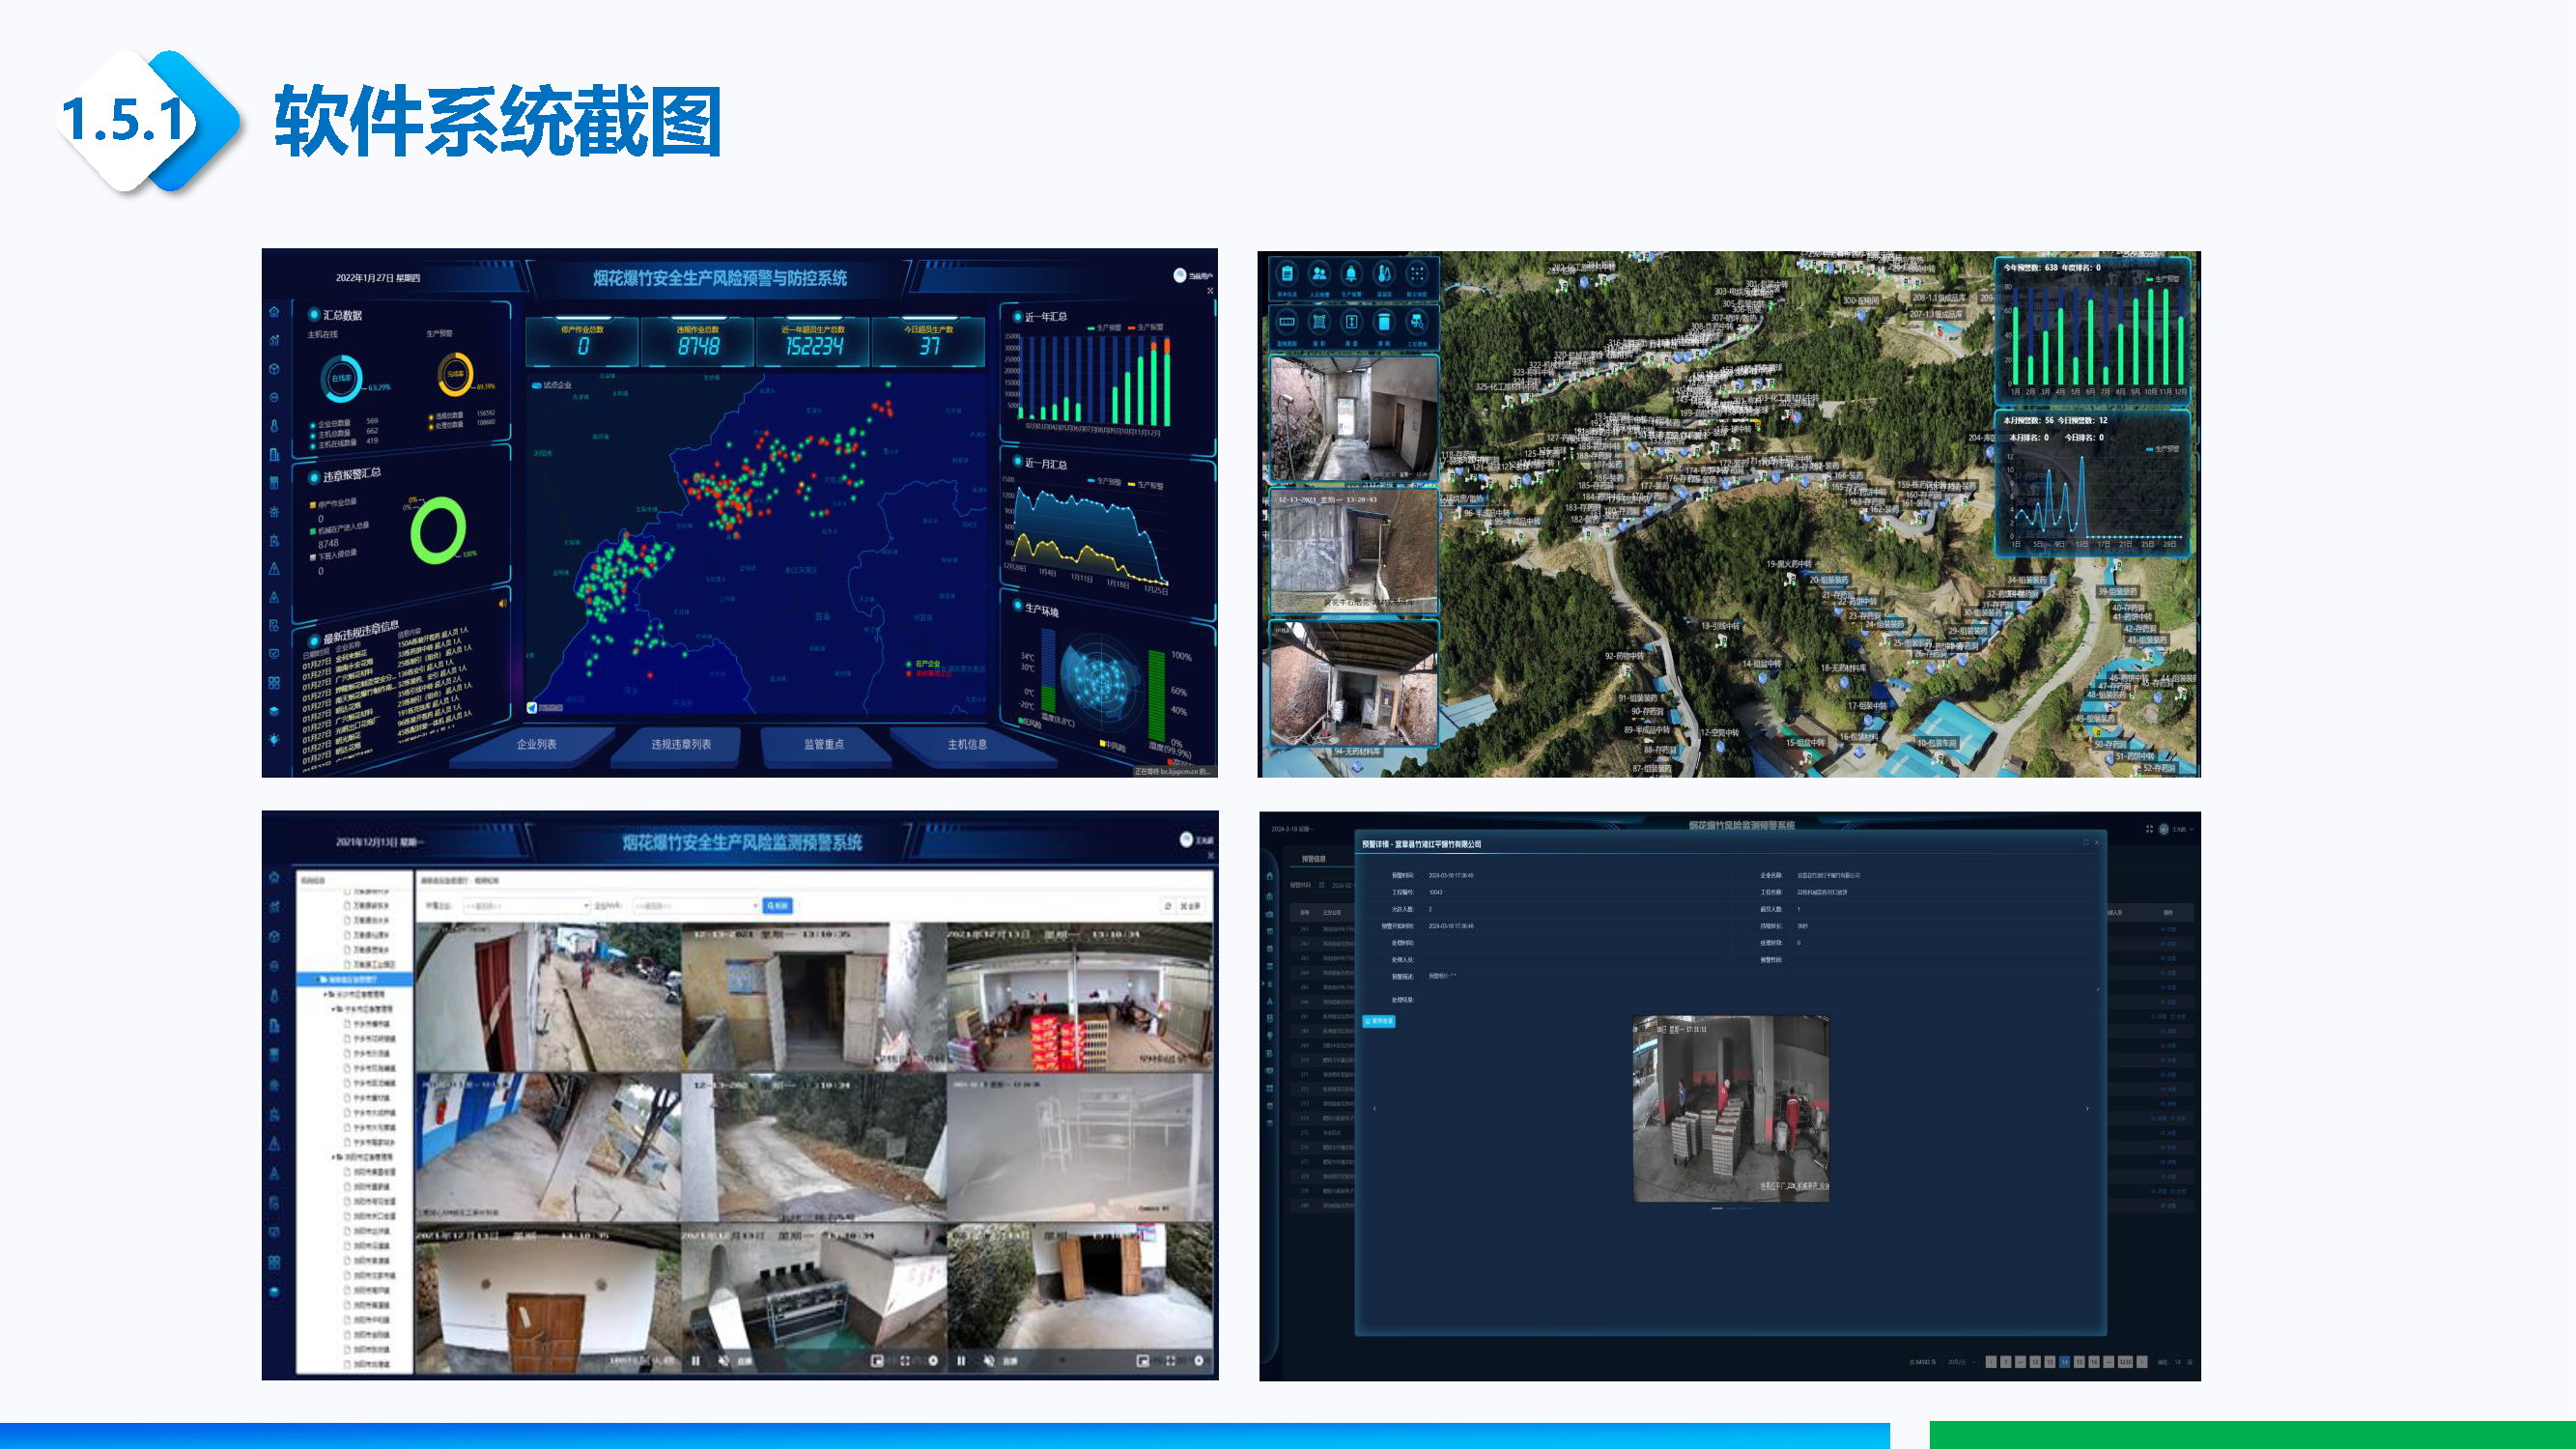Click the thermometer temperature monitoring icon
Screen dimensions: 2576x1449
pyautogui.click(x=1385, y=275)
